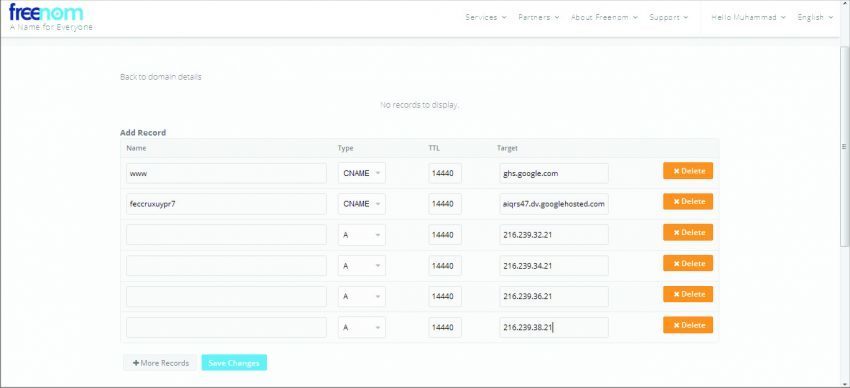Click the target field with 216.239.34.21
The width and height of the screenshot is (850, 388).
click(554, 266)
